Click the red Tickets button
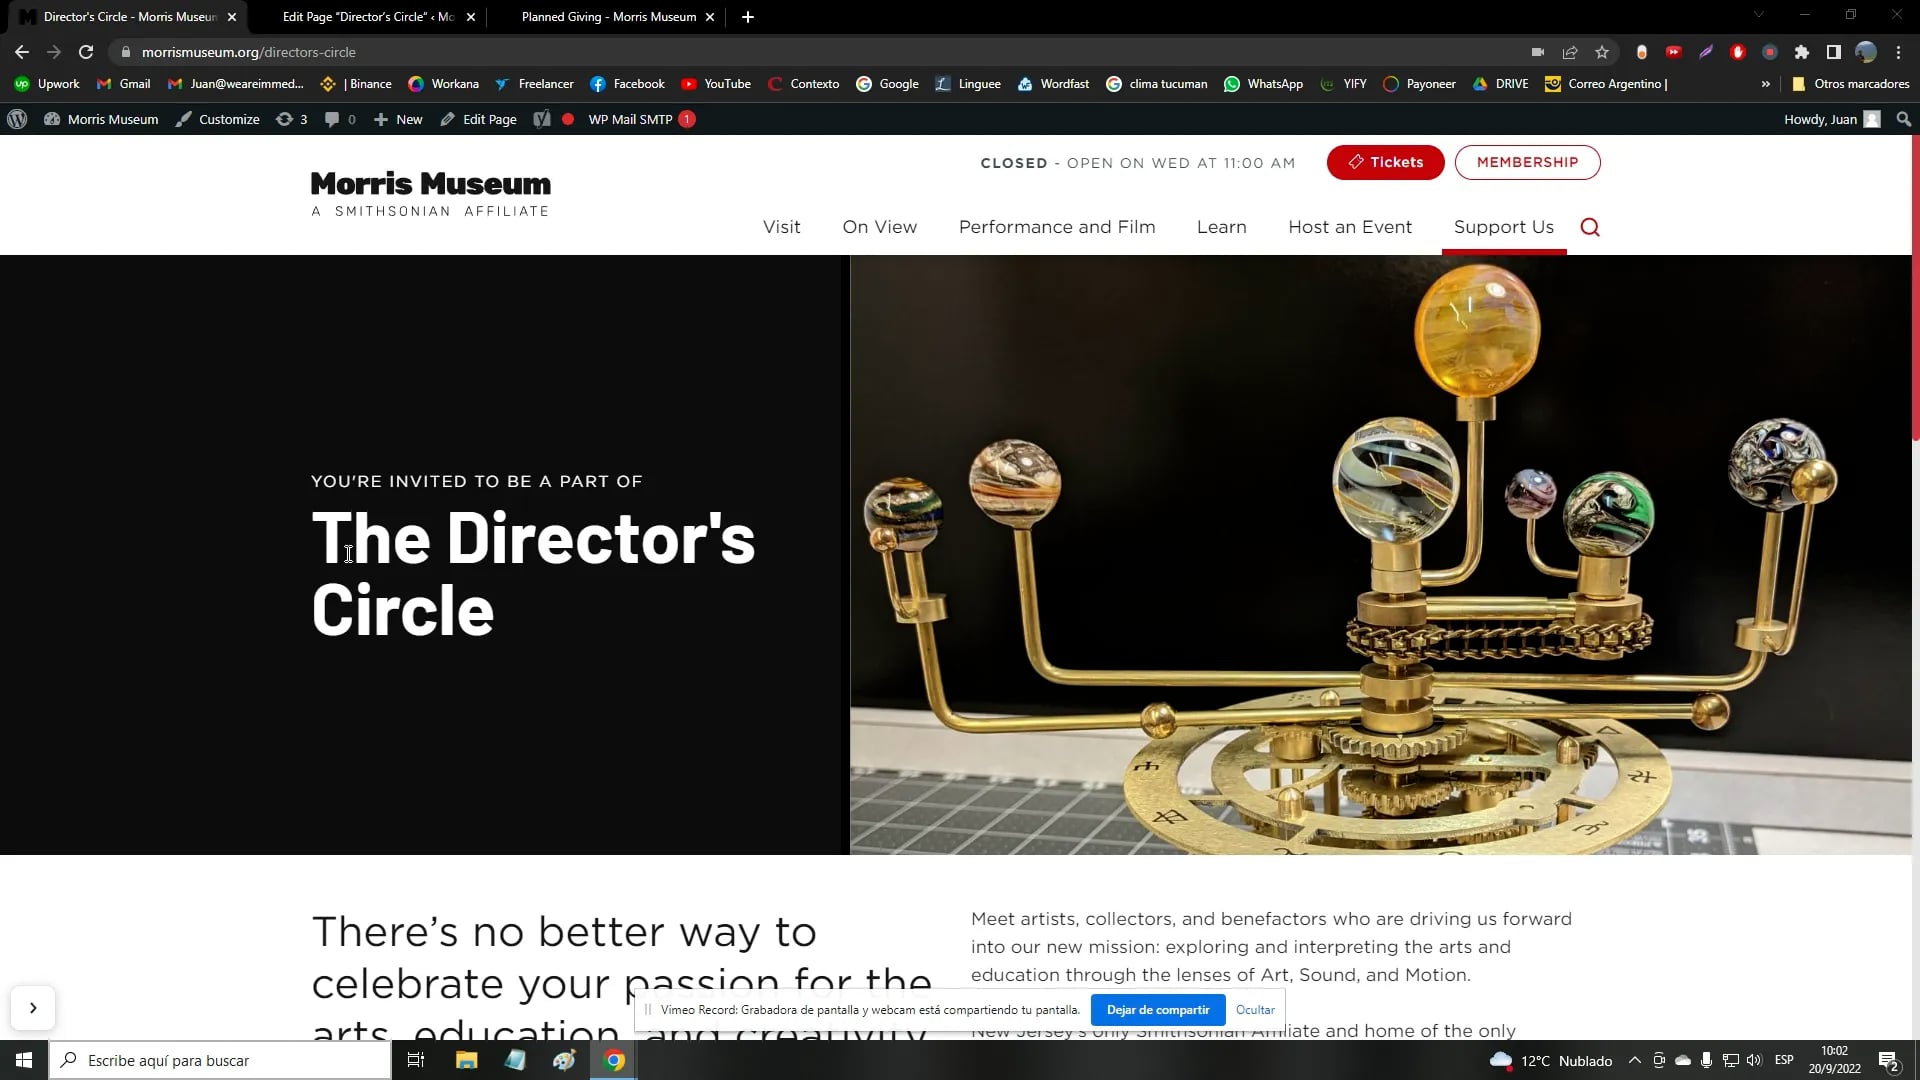The height and width of the screenshot is (1080, 1920). [x=1385, y=162]
